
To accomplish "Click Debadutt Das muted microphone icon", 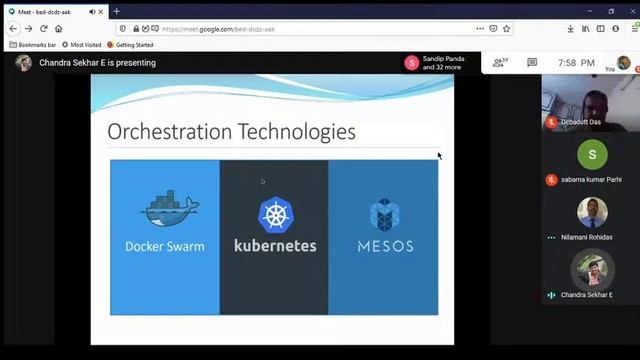I will (551, 122).
